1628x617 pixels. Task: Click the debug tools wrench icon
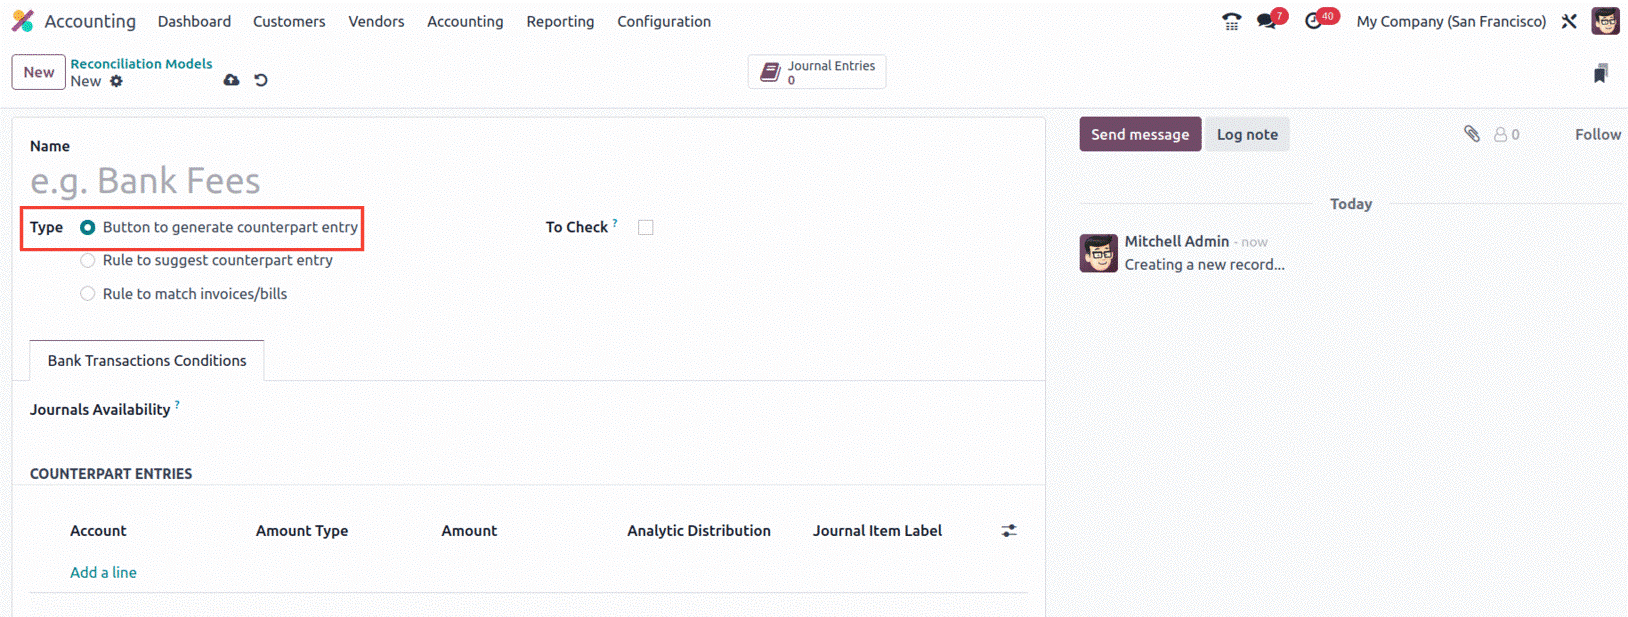(1569, 21)
